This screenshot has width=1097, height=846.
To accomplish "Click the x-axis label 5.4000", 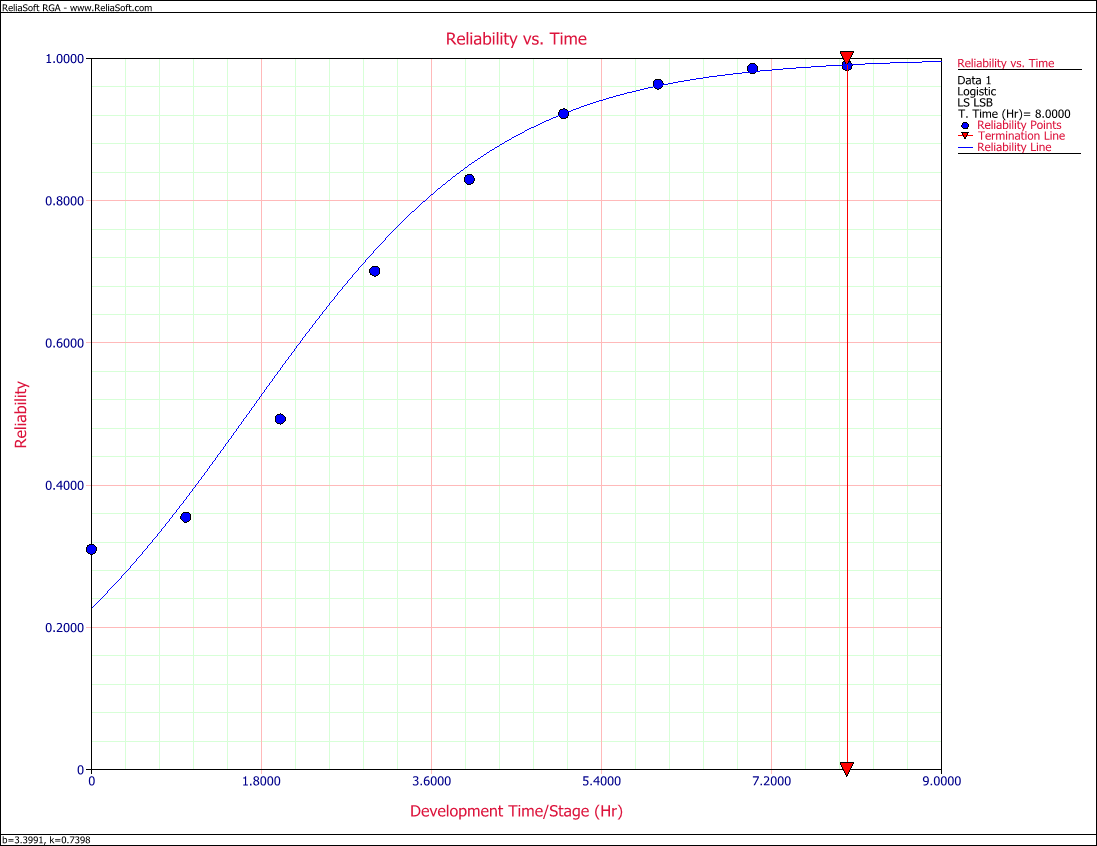I will [601, 781].
